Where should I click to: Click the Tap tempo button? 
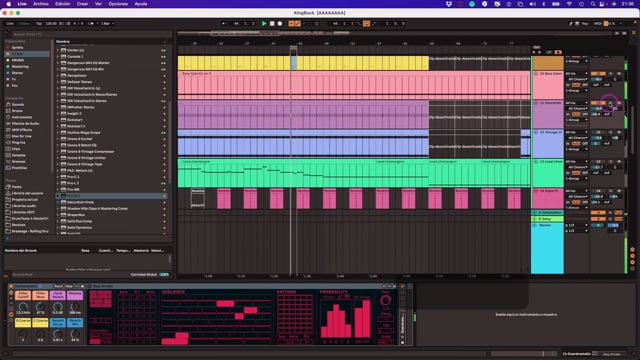tap(39, 24)
